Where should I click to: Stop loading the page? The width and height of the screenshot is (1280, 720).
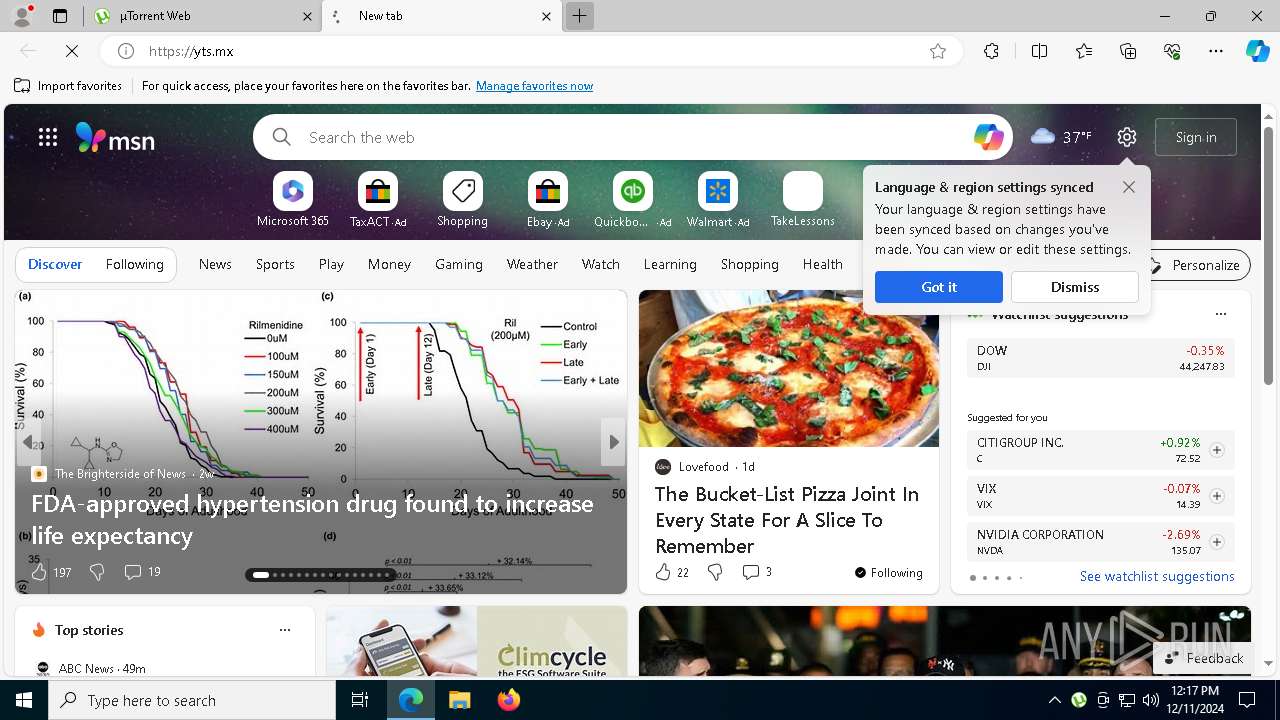(73, 51)
